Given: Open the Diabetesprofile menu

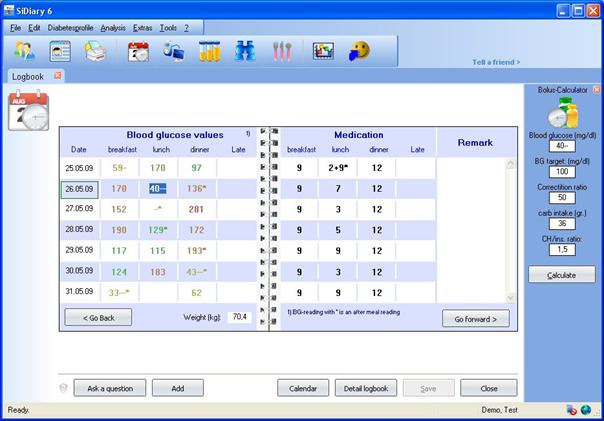Looking at the screenshot, I should point(71,27).
